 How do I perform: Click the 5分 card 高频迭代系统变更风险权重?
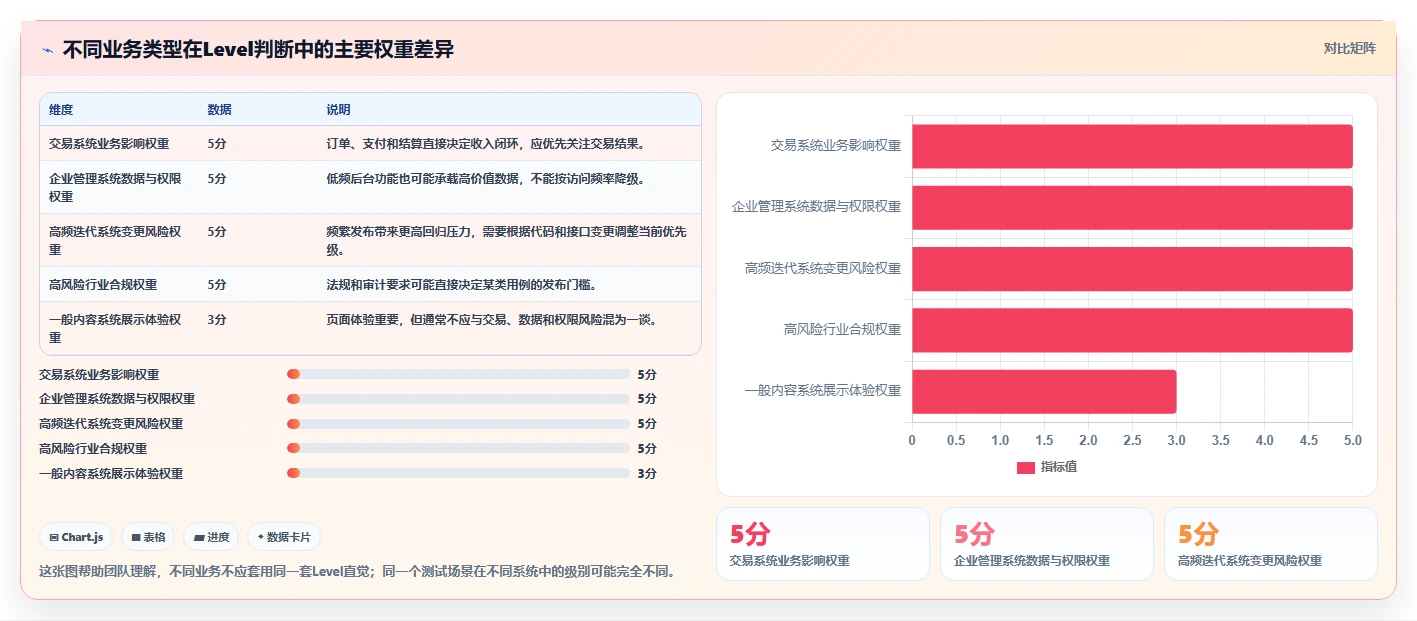point(1271,544)
